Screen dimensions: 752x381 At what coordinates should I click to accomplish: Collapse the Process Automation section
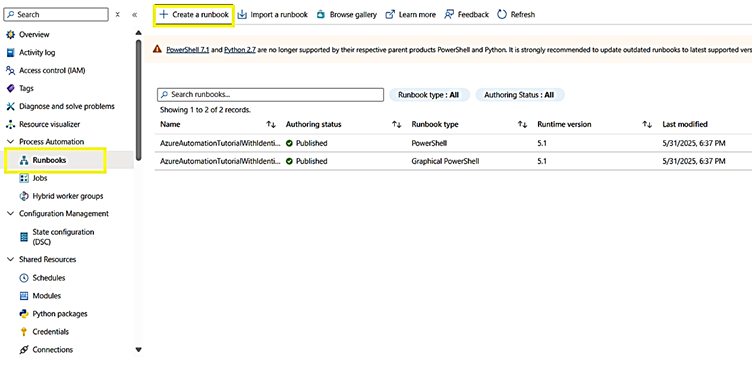coord(11,142)
